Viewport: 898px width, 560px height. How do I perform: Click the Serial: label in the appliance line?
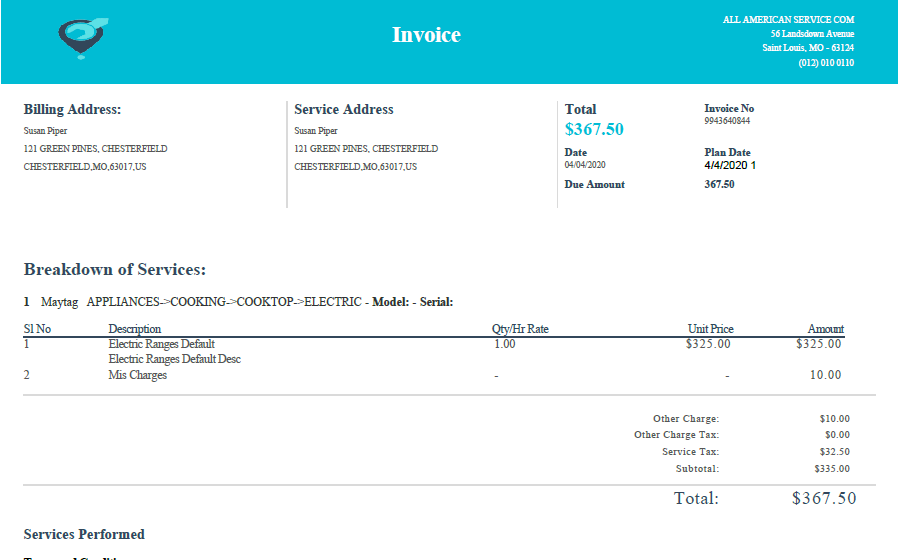[436, 302]
